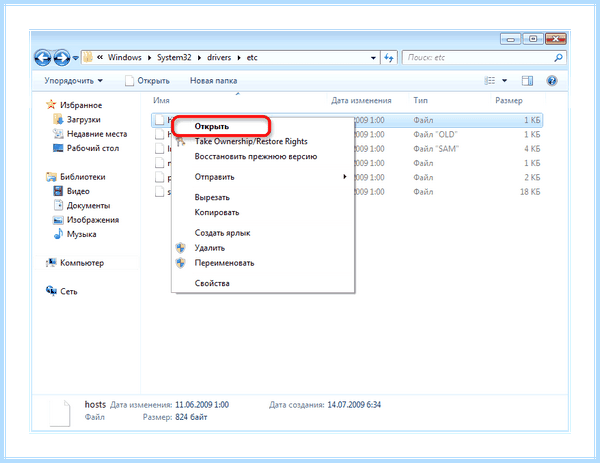
Task: Select Компьютер in navigation pane
Action: pyautogui.click(x=82, y=263)
